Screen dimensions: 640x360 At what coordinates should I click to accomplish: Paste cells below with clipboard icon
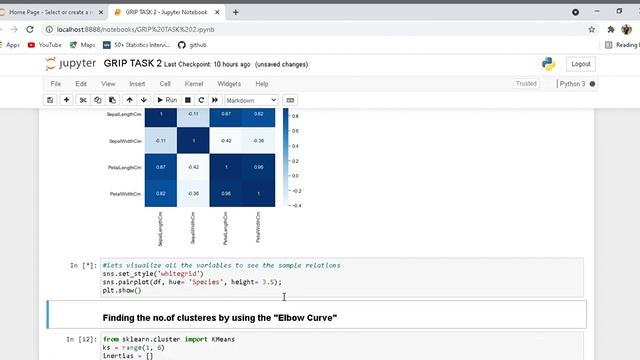[x=112, y=100]
